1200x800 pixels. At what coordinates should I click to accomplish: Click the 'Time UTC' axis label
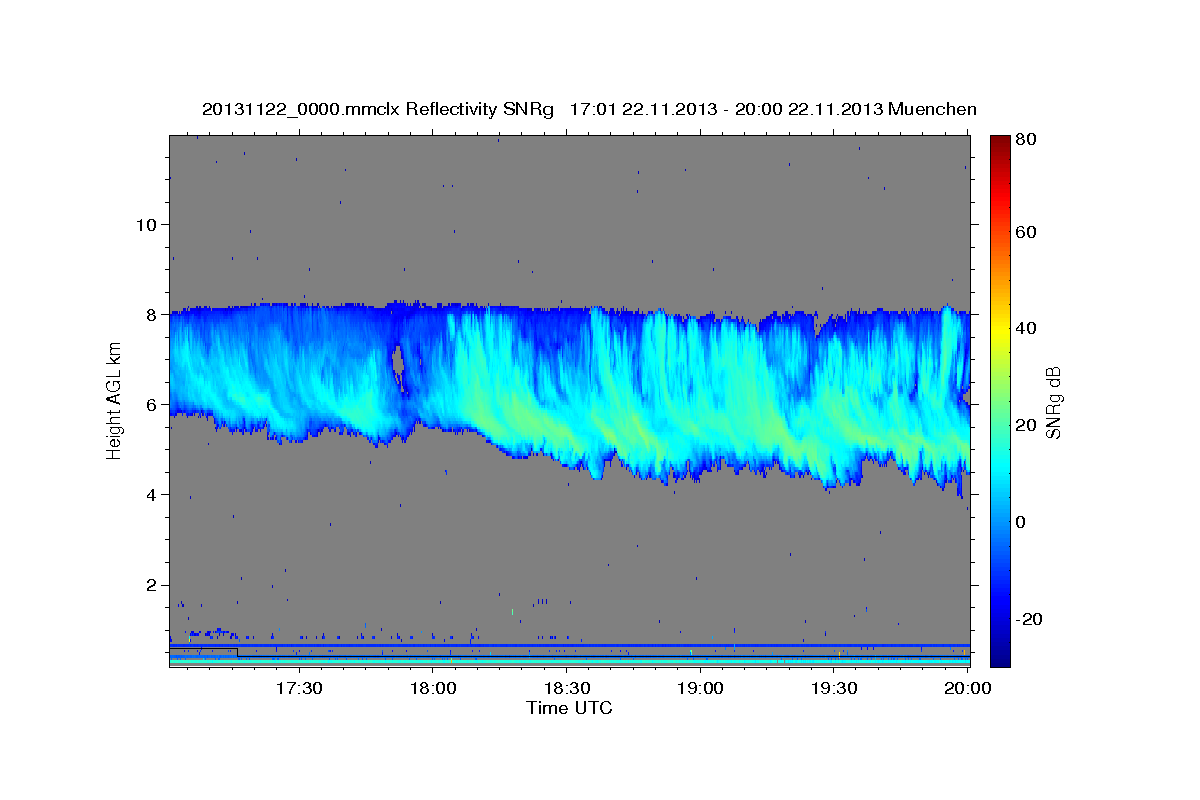(x=569, y=708)
